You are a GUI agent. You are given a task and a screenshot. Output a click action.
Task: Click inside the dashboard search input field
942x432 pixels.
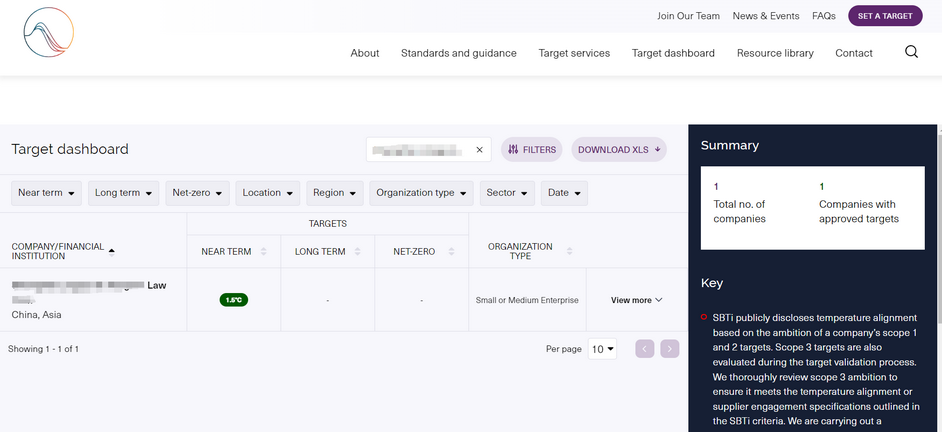click(420, 150)
